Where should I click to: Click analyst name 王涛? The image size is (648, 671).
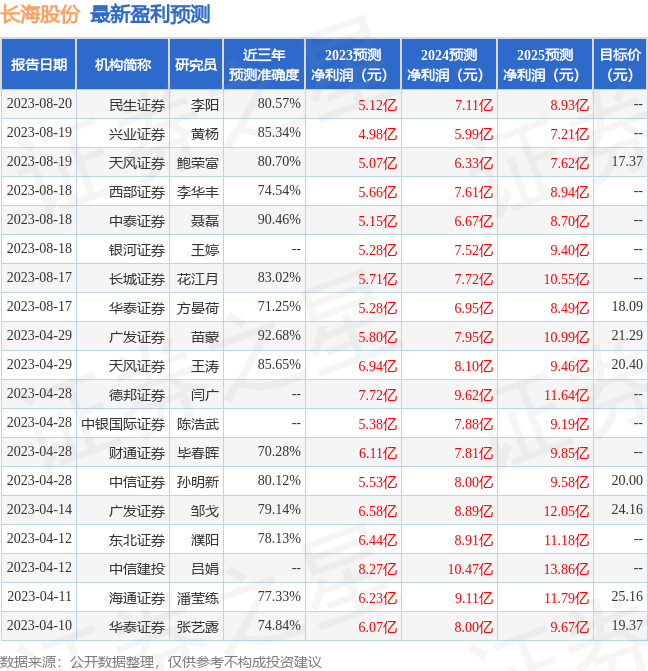tap(205, 366)
